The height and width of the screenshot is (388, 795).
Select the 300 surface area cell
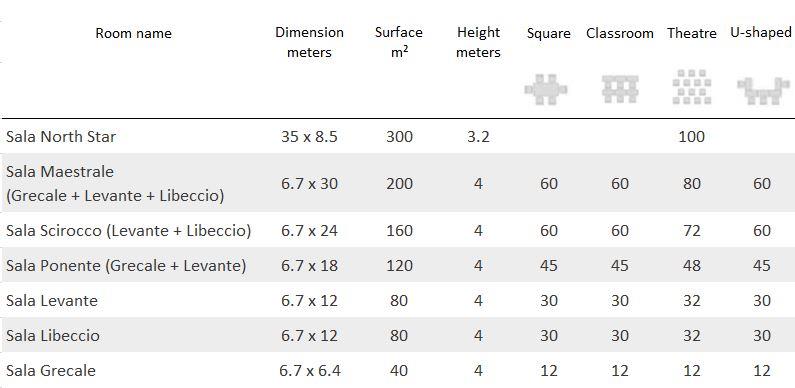tap(399, 136)
